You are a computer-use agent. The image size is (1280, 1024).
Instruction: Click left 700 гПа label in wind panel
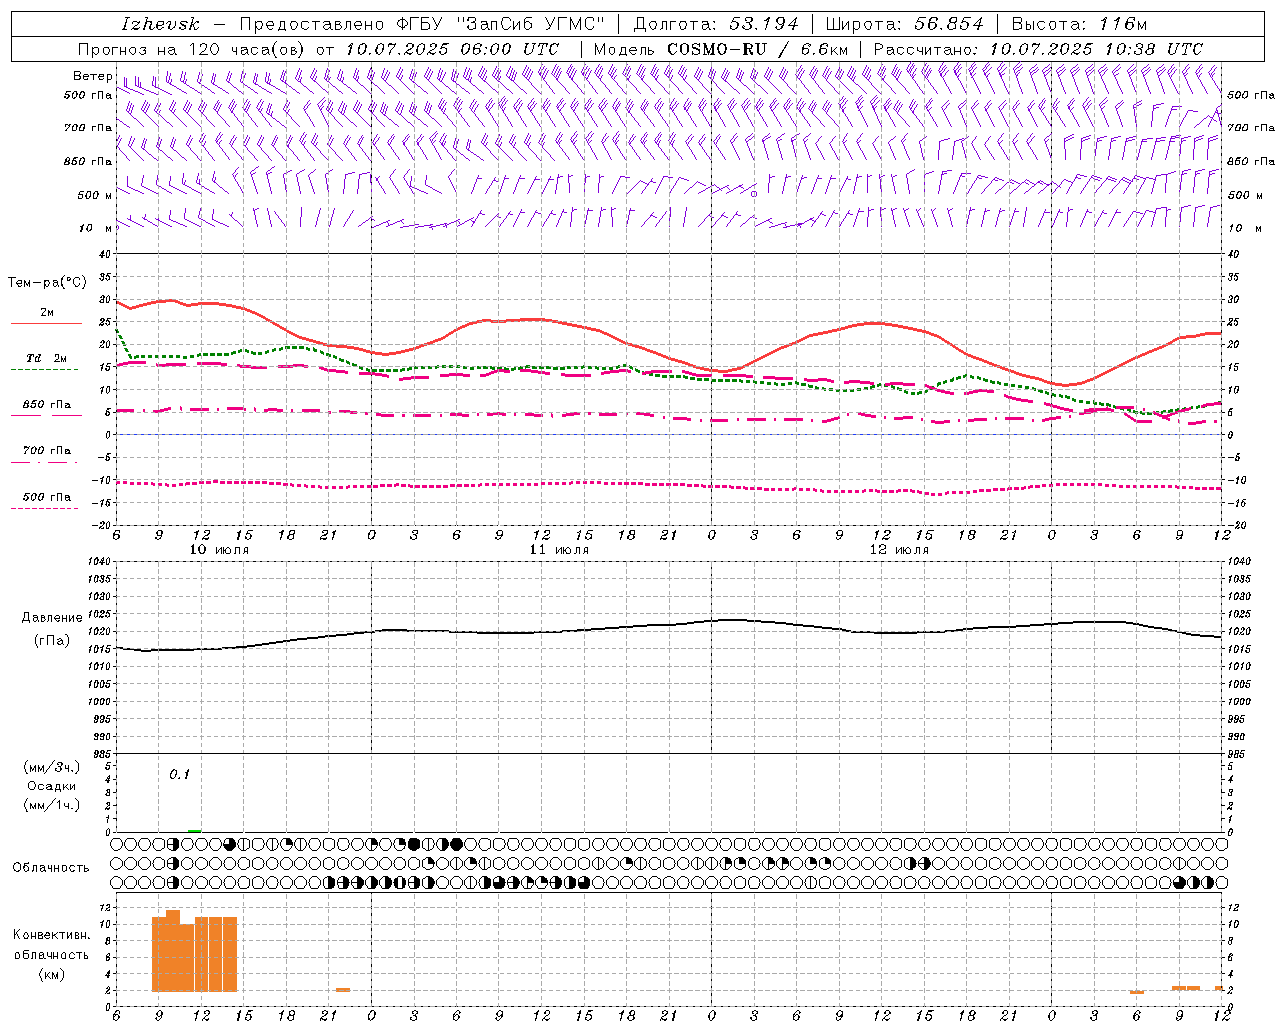88,128
